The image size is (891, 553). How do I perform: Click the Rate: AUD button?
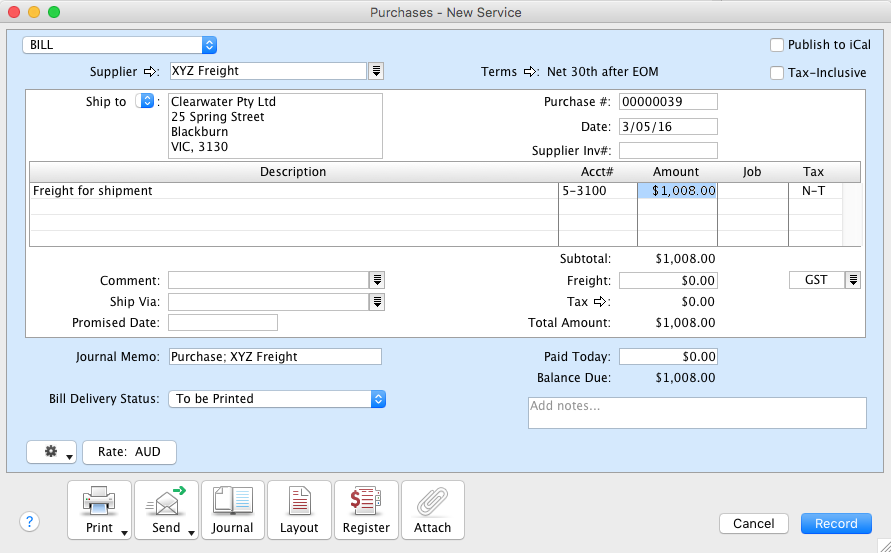tap(129, 452)
